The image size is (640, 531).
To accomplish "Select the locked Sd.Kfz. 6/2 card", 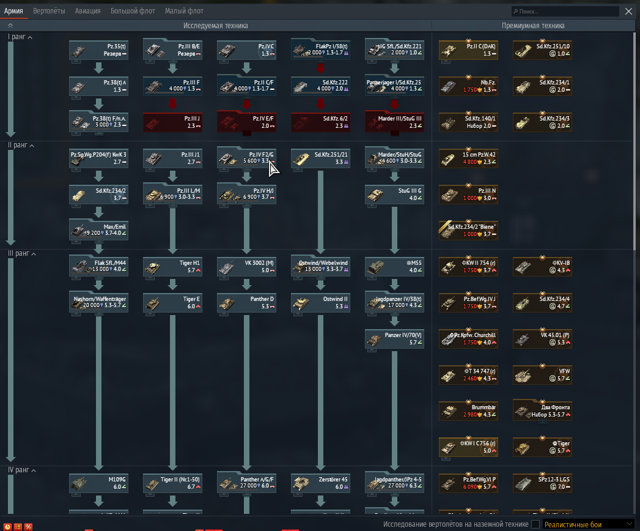I will coord(320,122).
